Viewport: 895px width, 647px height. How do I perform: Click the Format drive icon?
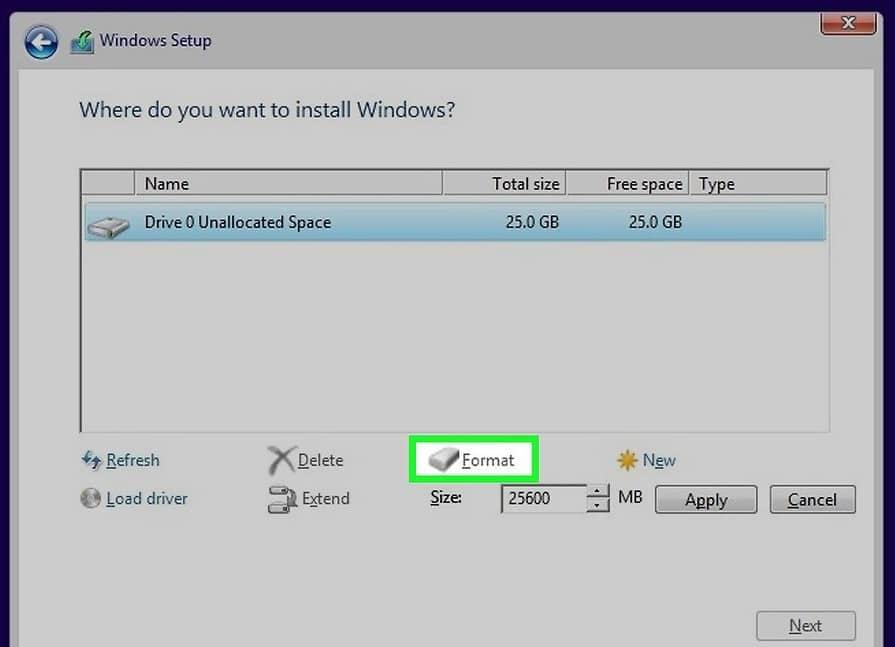(444, 459)
